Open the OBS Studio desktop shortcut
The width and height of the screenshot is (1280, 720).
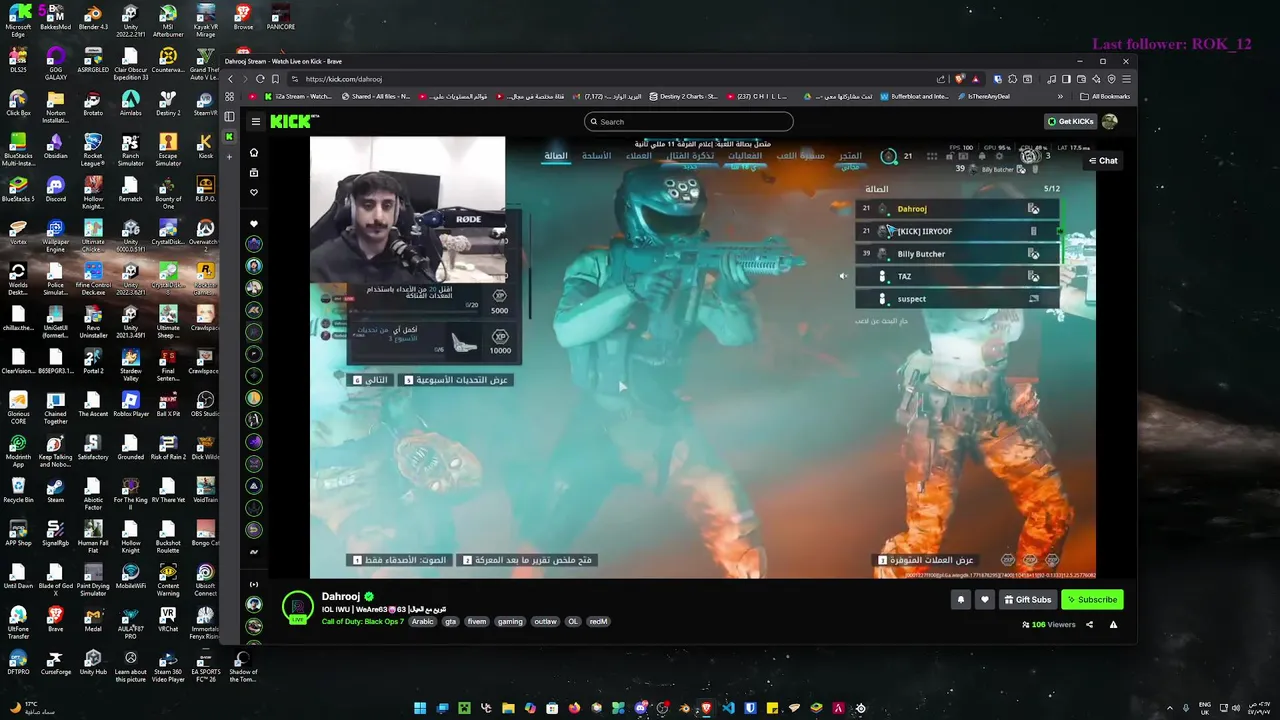205,404
